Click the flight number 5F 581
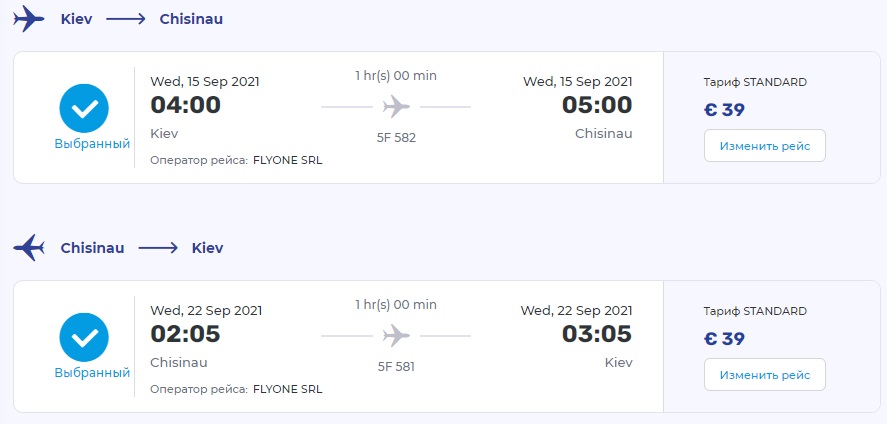 coord(396,367)
